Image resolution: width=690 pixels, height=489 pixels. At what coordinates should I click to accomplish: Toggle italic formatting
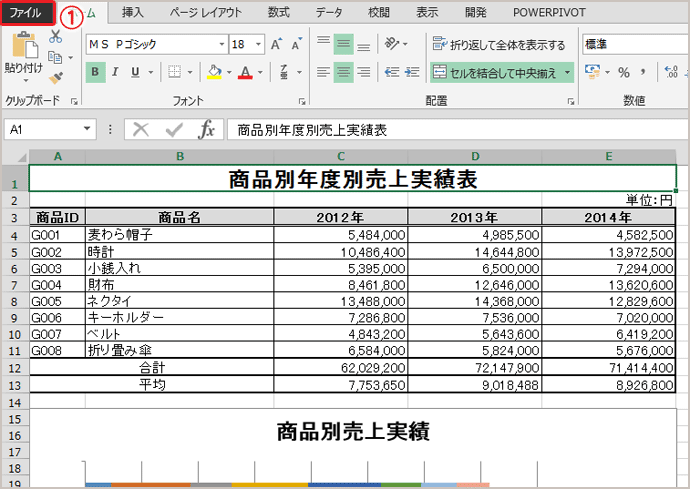pyautogui.click(x=115, y=72)
